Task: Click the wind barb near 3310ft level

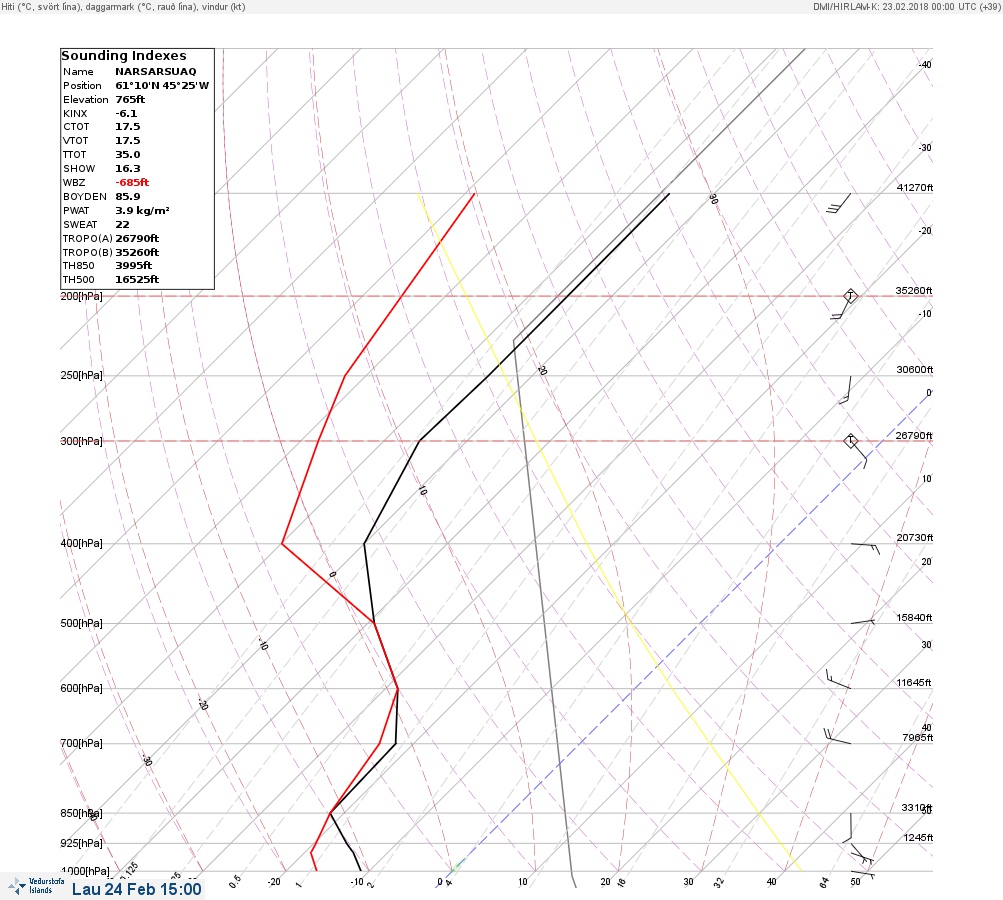Action: (x=847, y=828)
